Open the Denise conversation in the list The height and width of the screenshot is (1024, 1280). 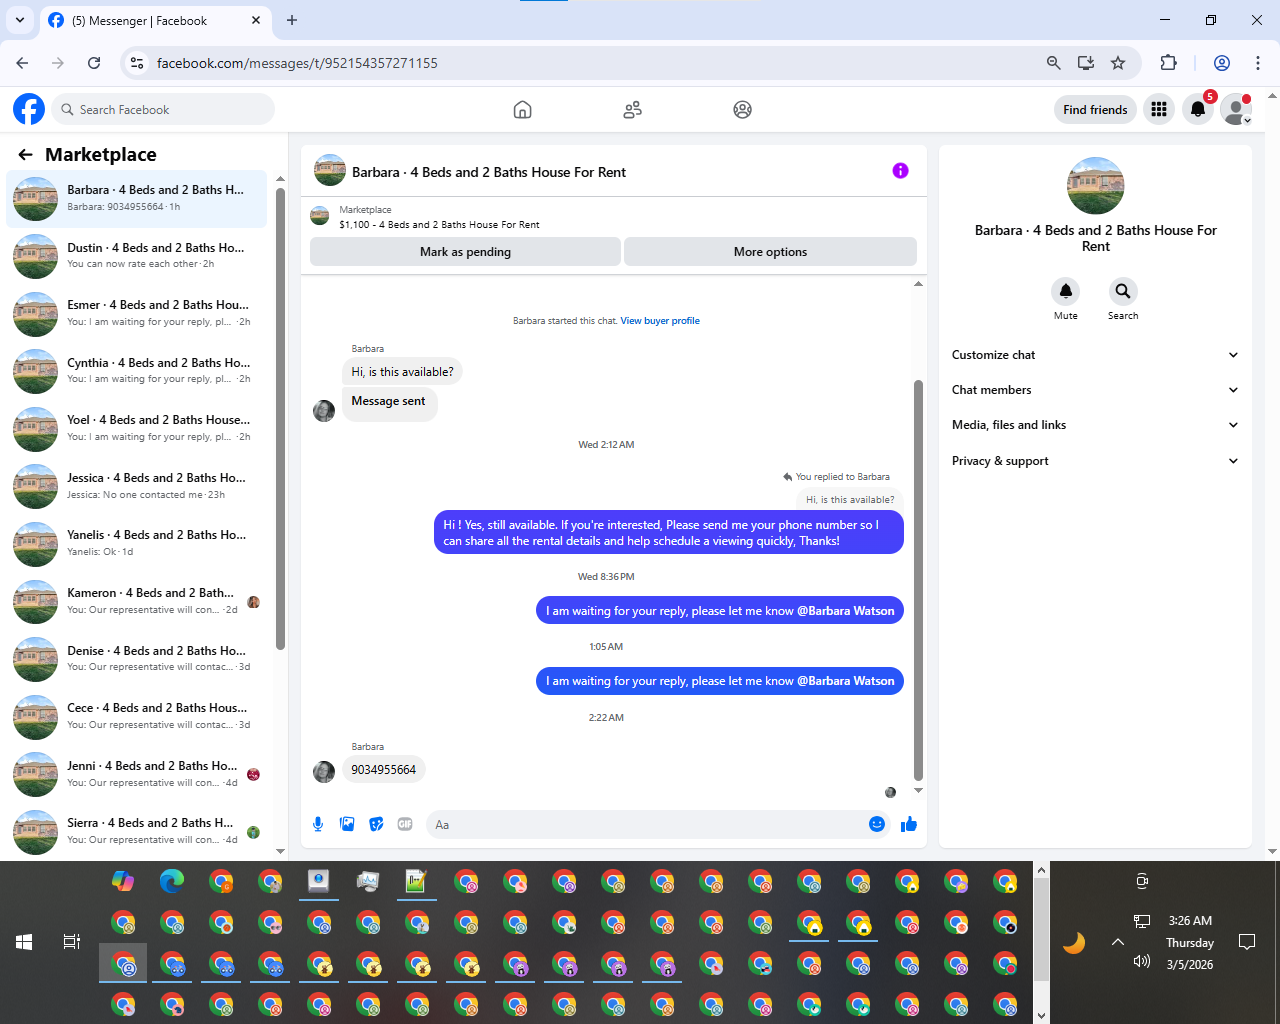tap(137, 659)
